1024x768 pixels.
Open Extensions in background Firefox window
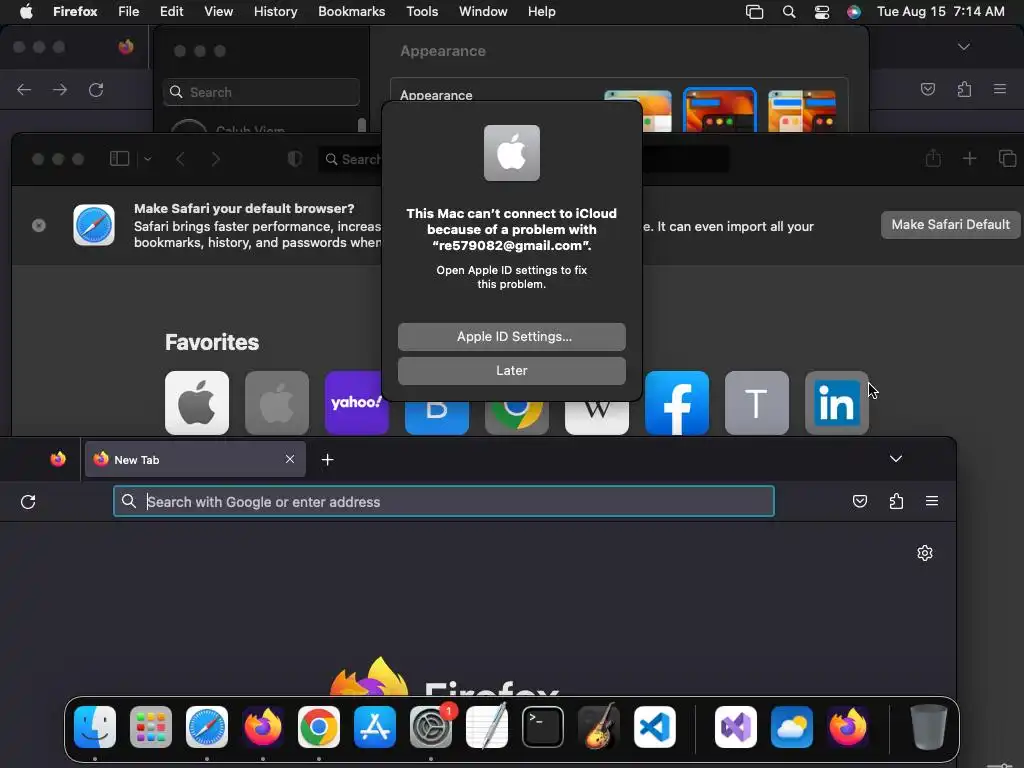(964, 89)
